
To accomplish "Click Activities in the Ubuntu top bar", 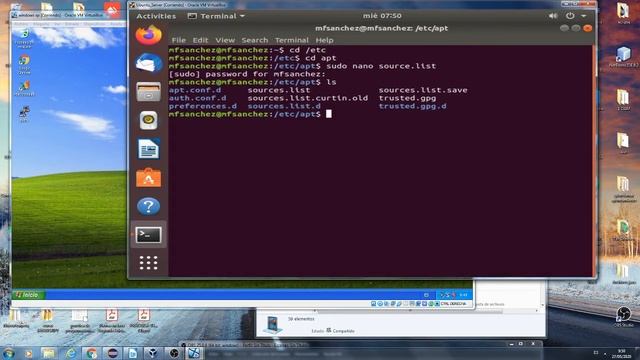I will [156, 16].
